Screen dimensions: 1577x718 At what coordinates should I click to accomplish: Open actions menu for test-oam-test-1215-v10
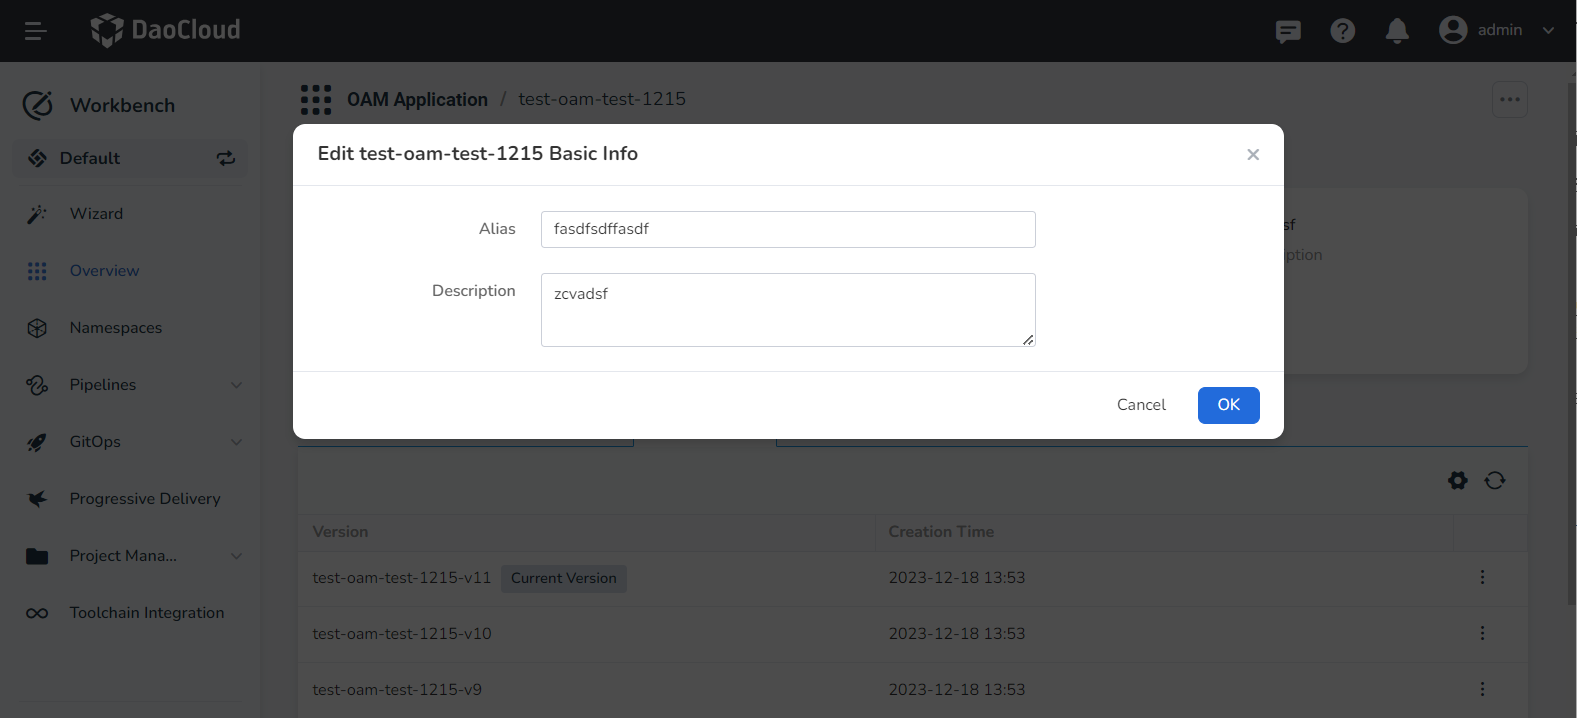(1482, 633)
